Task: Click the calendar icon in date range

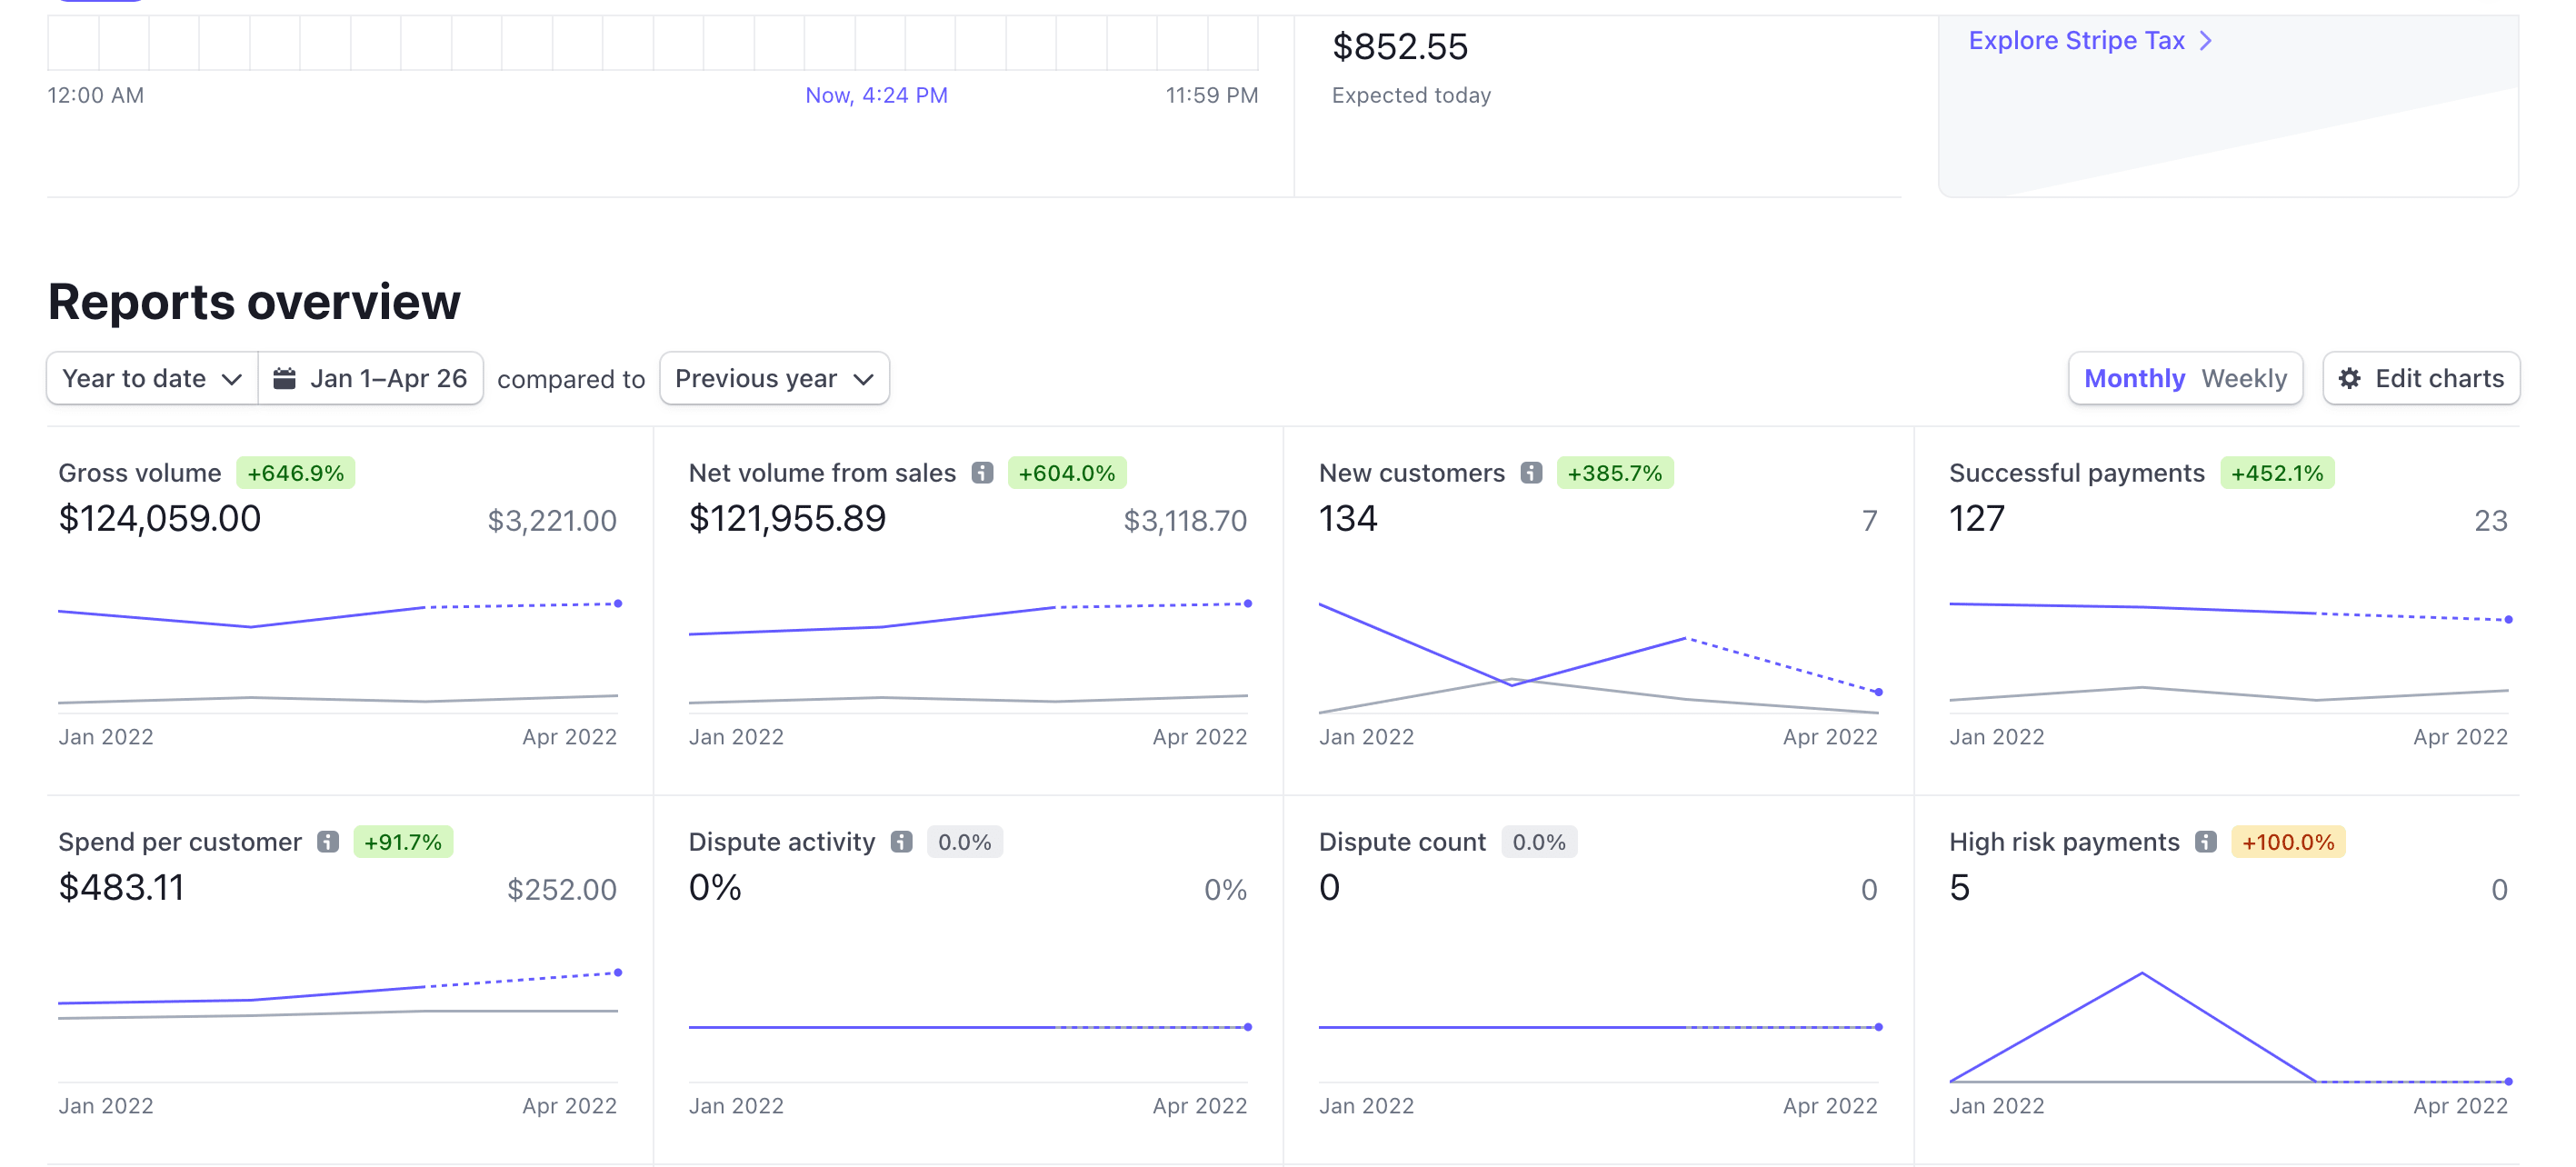Action: [x=285, y=379]
